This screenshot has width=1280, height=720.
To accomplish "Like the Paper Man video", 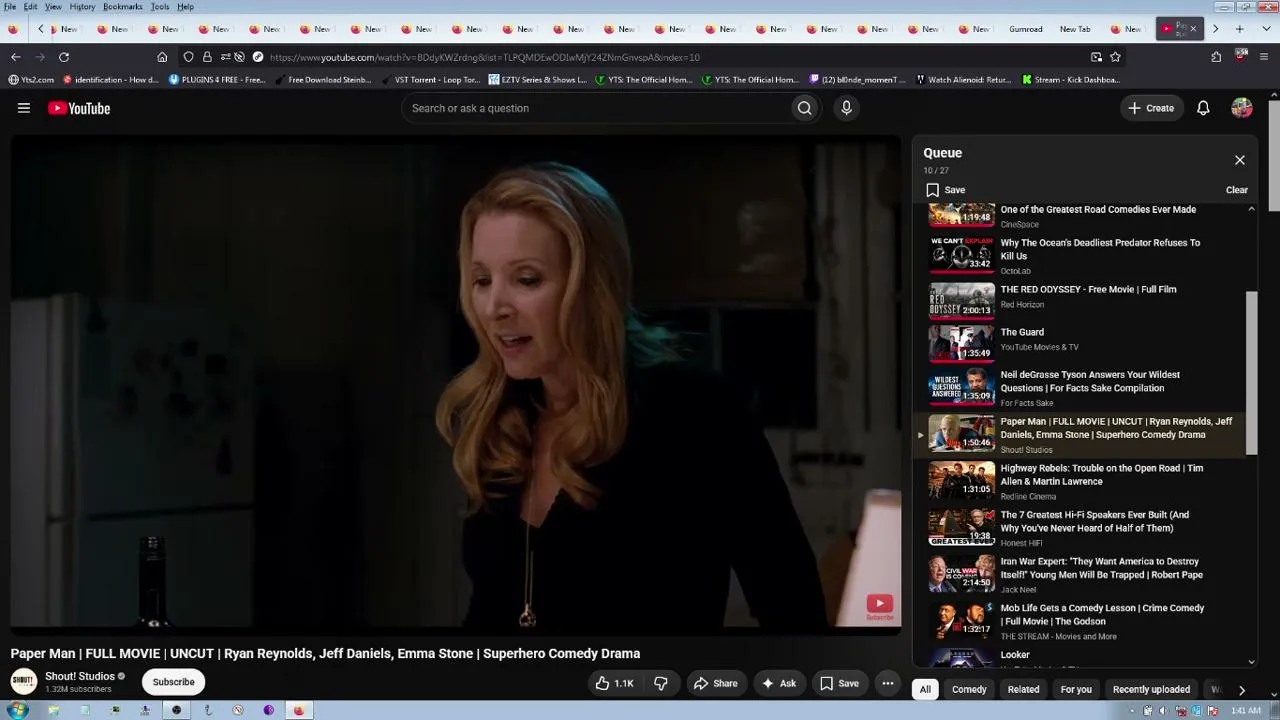I will tap(615, 683).
